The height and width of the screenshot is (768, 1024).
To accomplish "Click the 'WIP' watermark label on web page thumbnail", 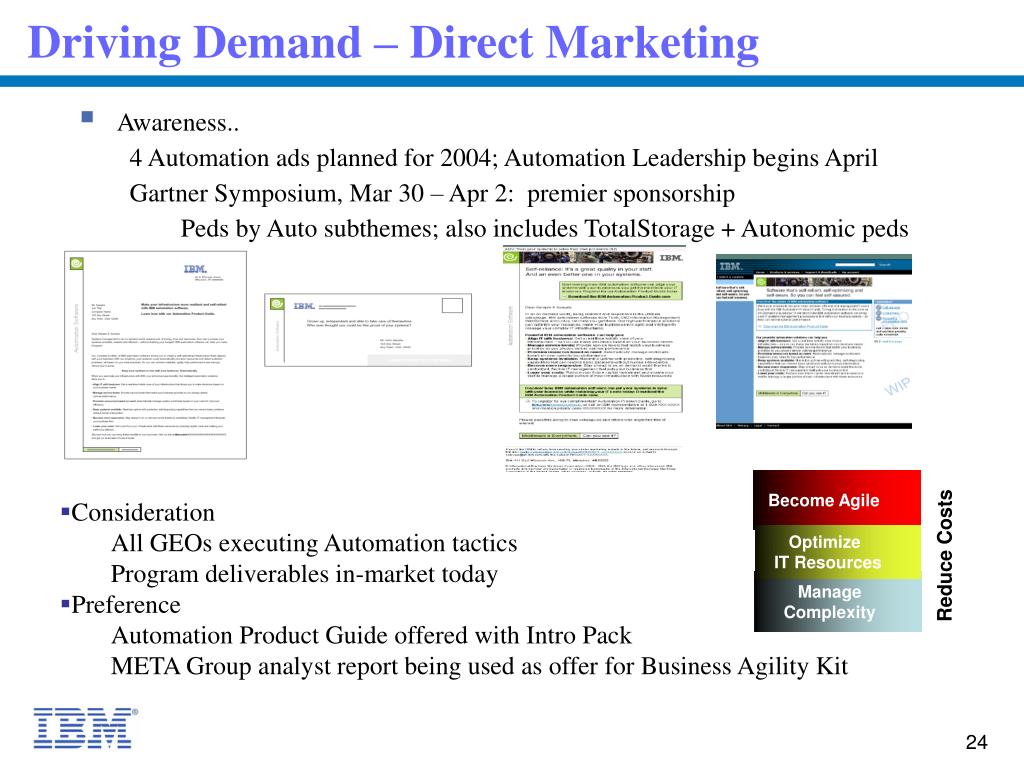I will (897, 386).
